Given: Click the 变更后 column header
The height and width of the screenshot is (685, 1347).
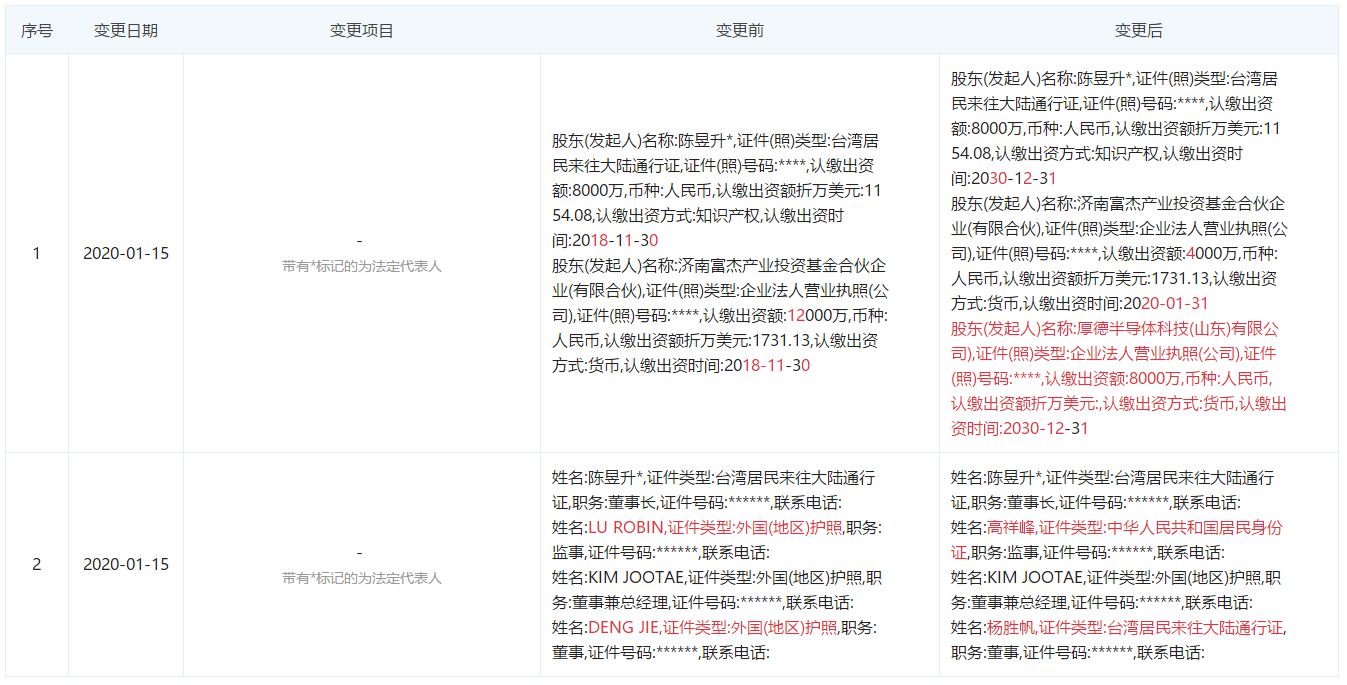Looking at the screenshot, I should tap(1138, 30).
